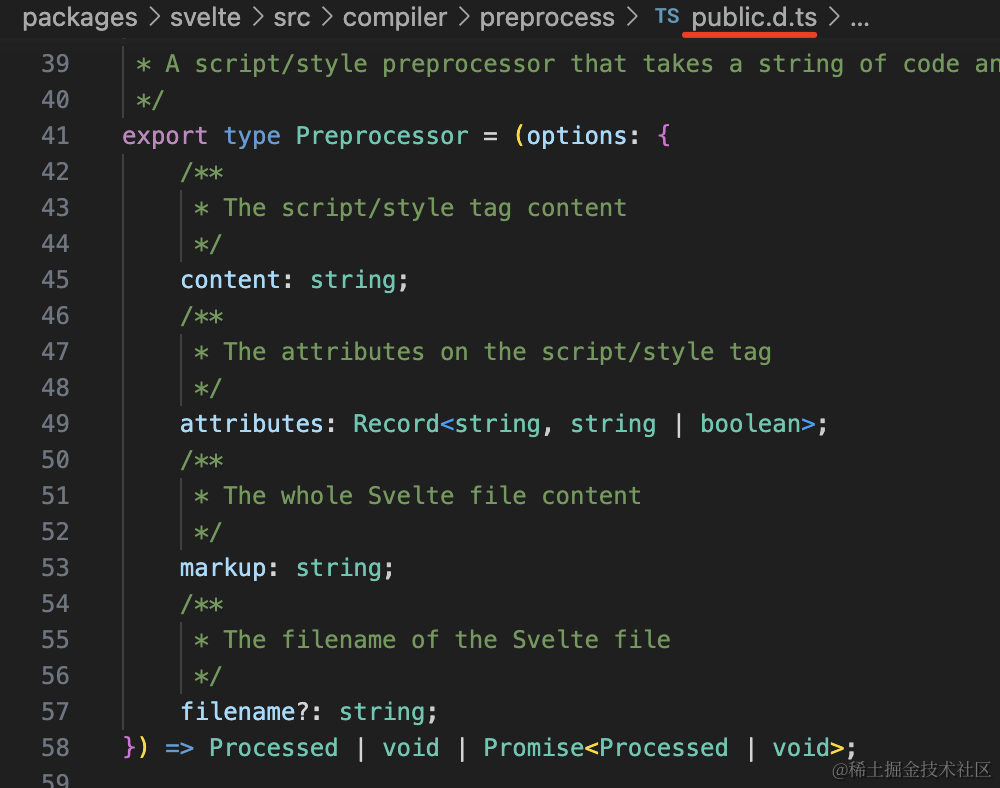1000x788 pixels.
Task: Click the export keyword on line 41
Action: coord(165,136)
